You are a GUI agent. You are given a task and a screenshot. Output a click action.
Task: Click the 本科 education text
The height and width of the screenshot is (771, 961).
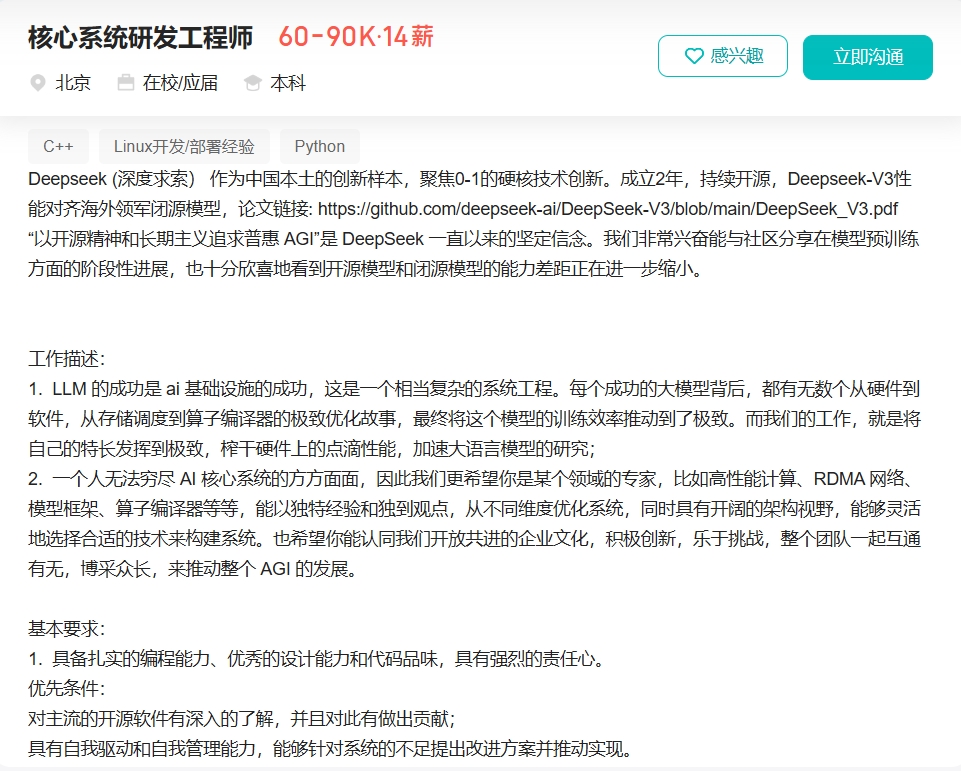[x=288, y=83]
